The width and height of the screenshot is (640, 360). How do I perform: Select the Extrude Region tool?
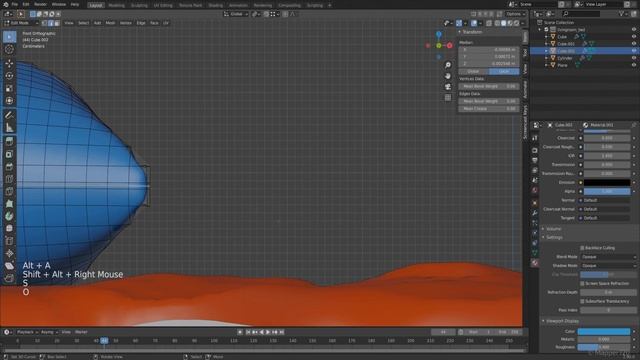pyautogui.click(x=9, y=141)
